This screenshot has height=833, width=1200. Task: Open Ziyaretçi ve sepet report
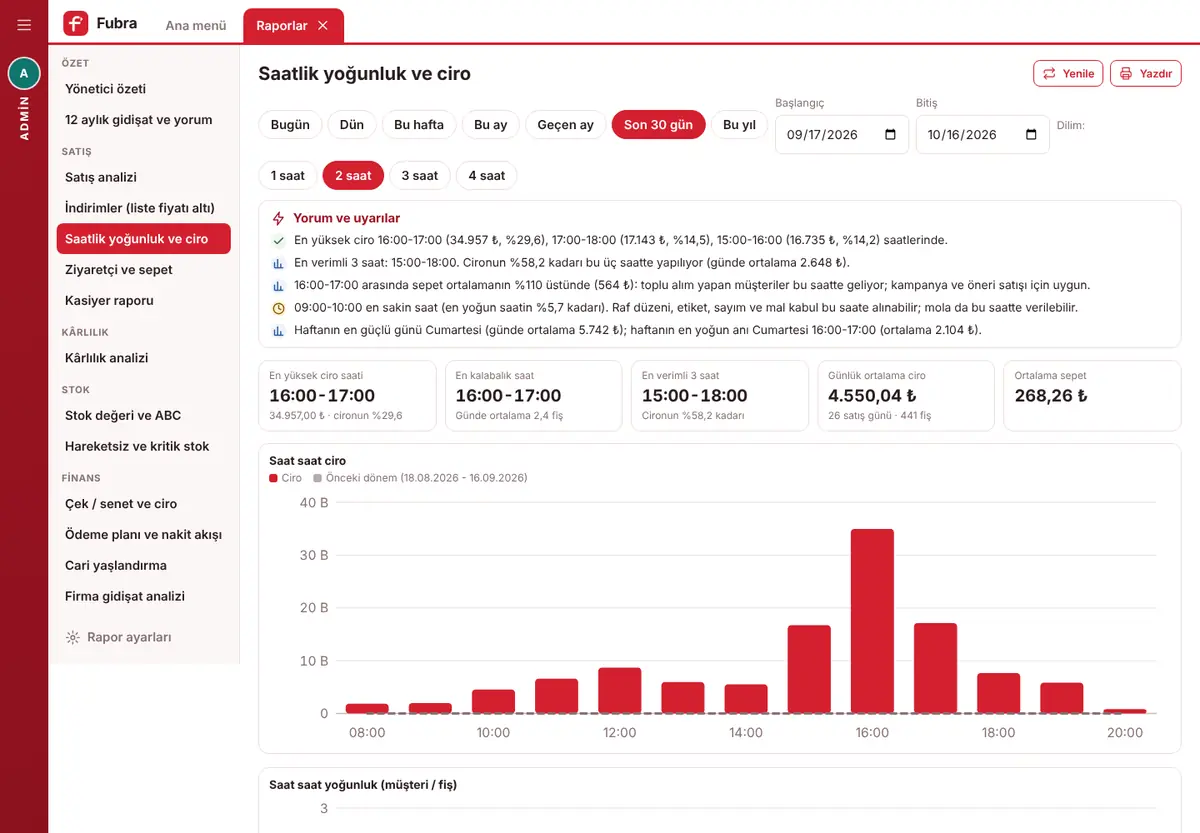[x=143, y=270]
